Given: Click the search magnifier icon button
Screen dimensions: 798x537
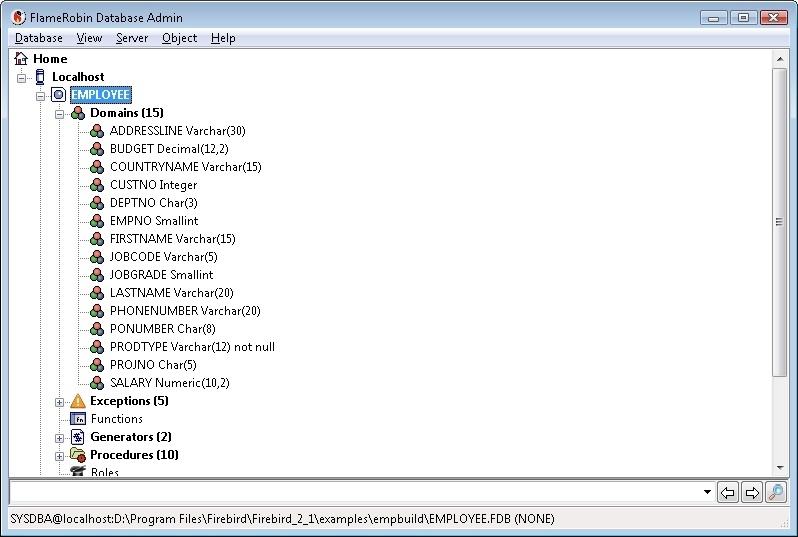Looking at the screenshot, I should pos(776,492).
